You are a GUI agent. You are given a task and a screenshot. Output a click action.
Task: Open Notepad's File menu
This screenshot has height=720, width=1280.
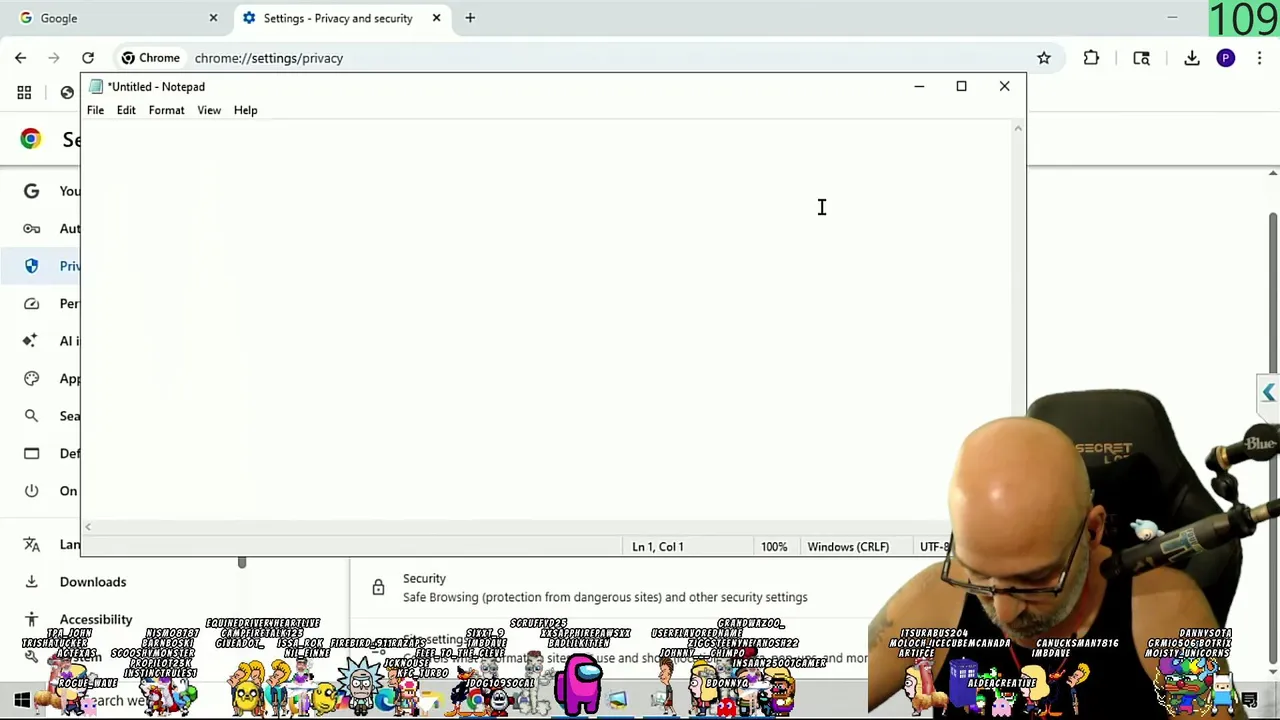(x=95, y=110)
